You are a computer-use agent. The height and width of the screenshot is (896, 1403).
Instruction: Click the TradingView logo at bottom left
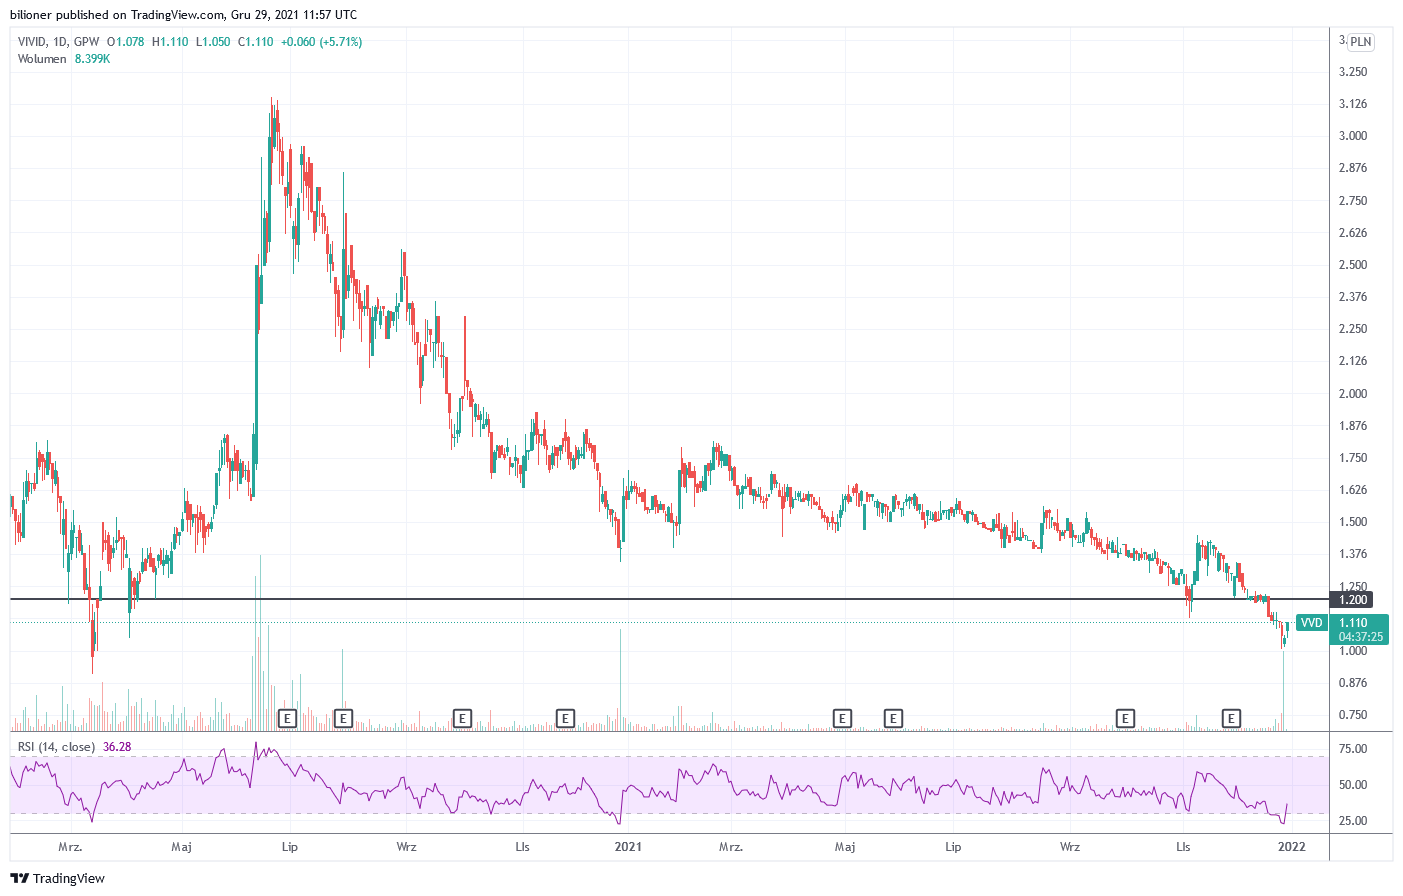pos(58,878)
